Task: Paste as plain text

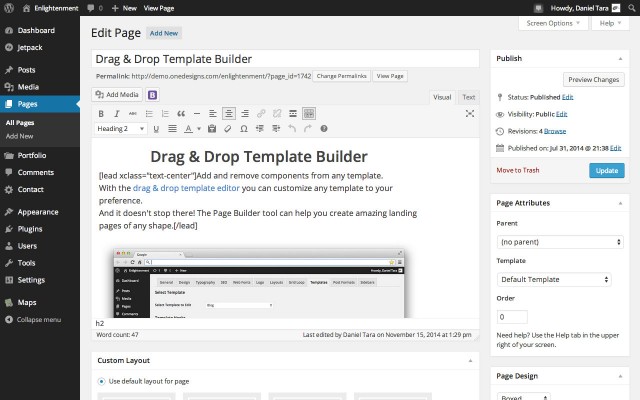Action: (x=212, y=129)
